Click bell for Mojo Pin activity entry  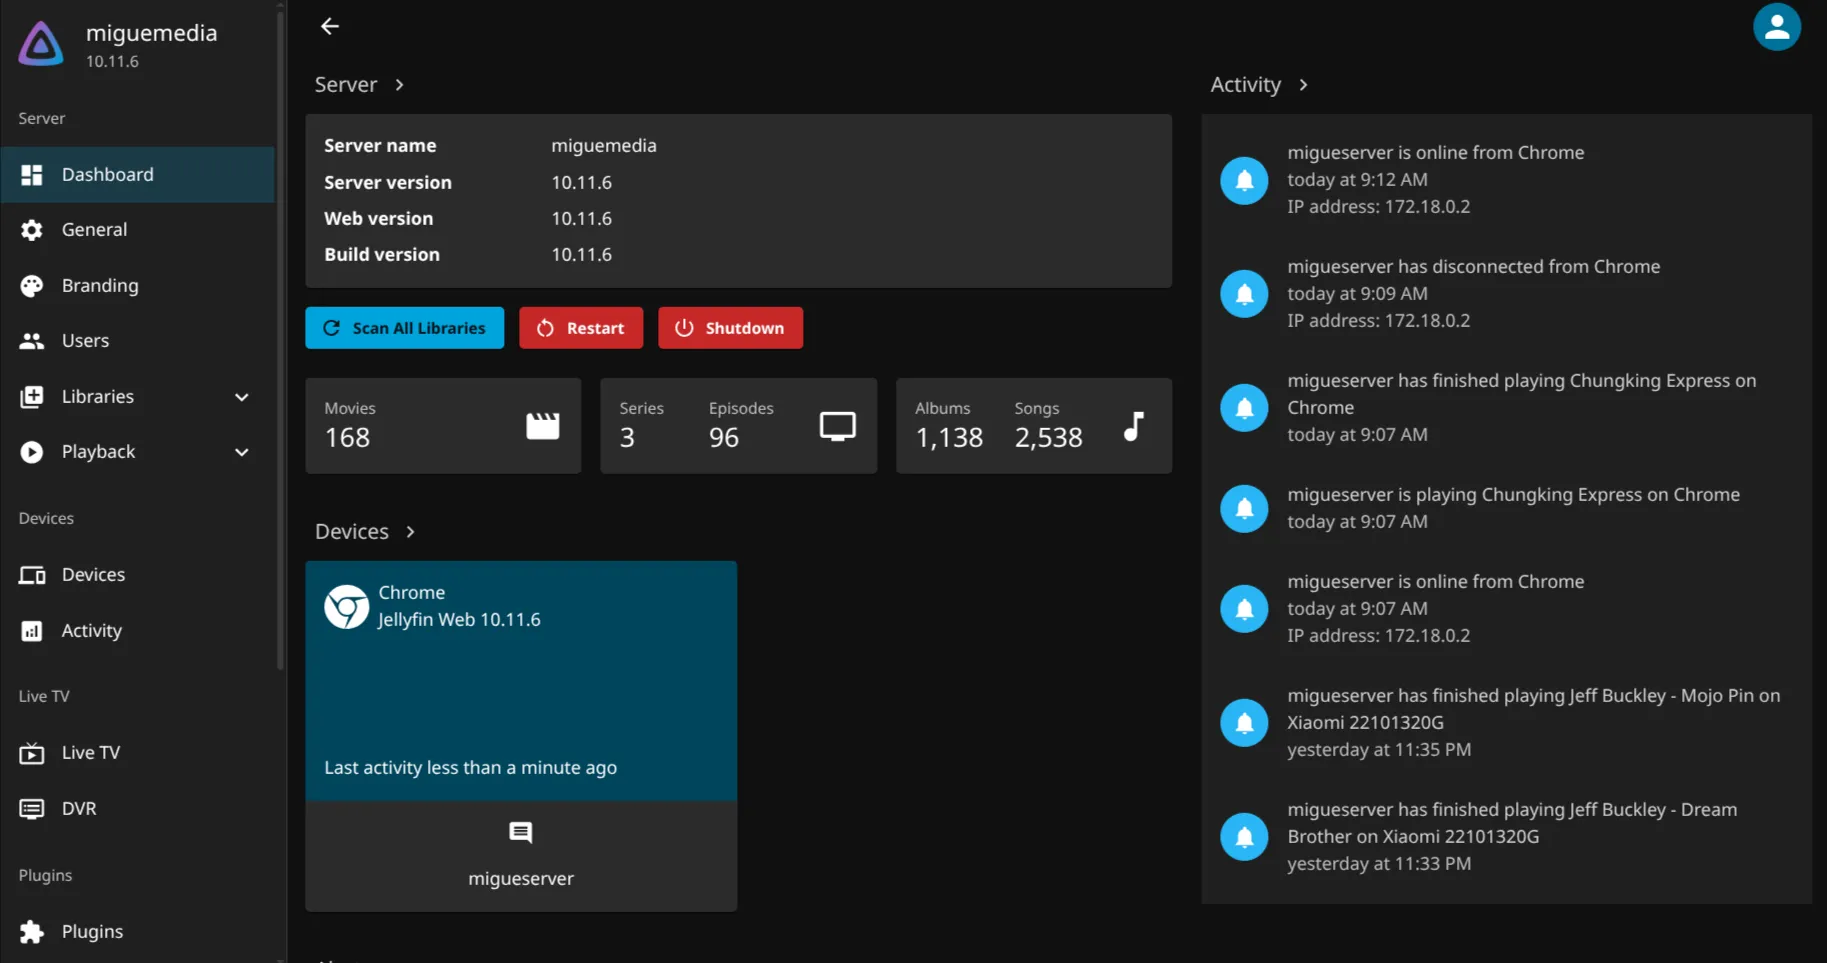(x=1244, y=723)
